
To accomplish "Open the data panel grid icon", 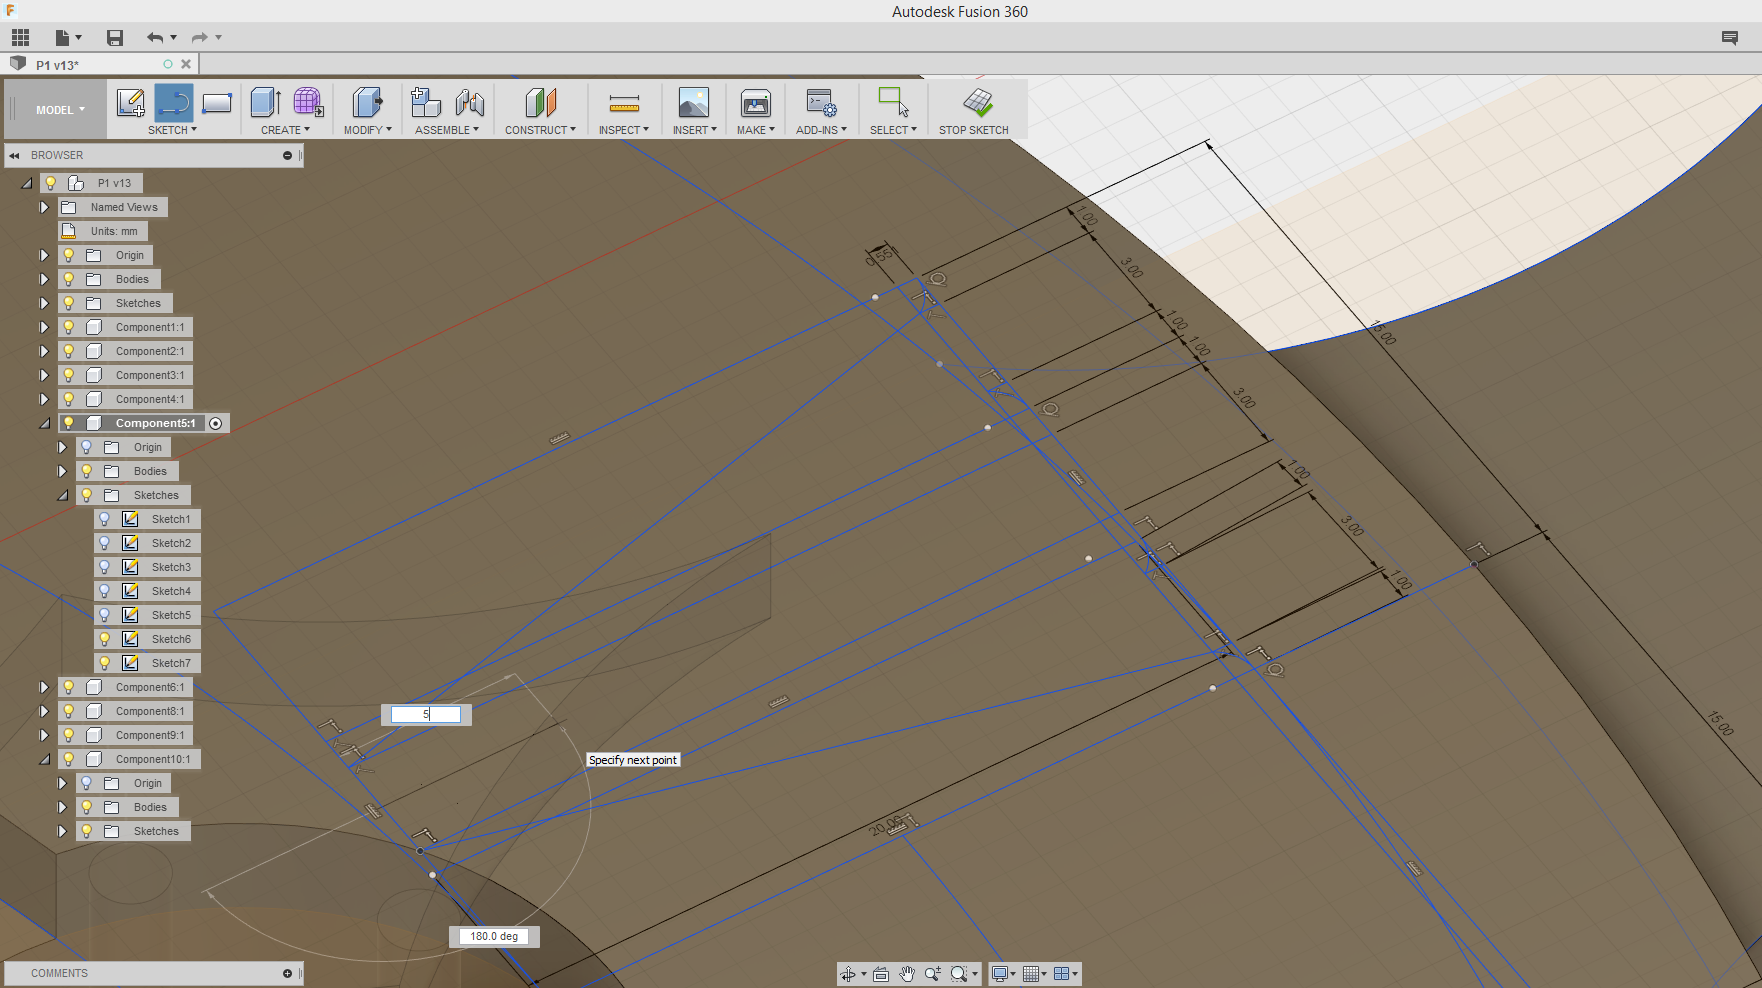I will [x=20, y=38].
